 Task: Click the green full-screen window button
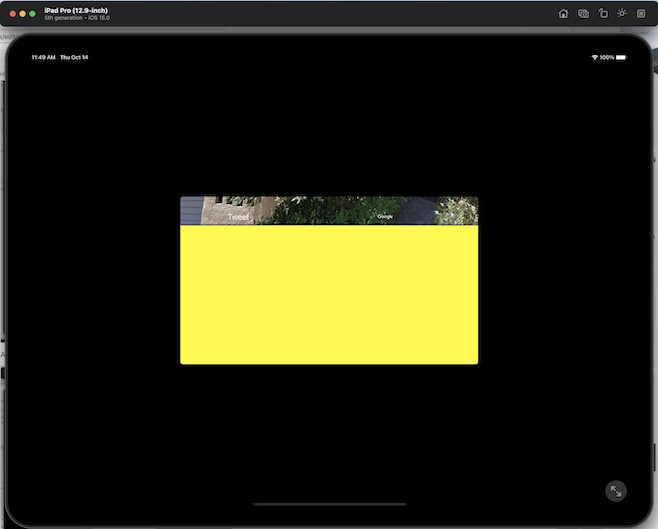[32, 14]
